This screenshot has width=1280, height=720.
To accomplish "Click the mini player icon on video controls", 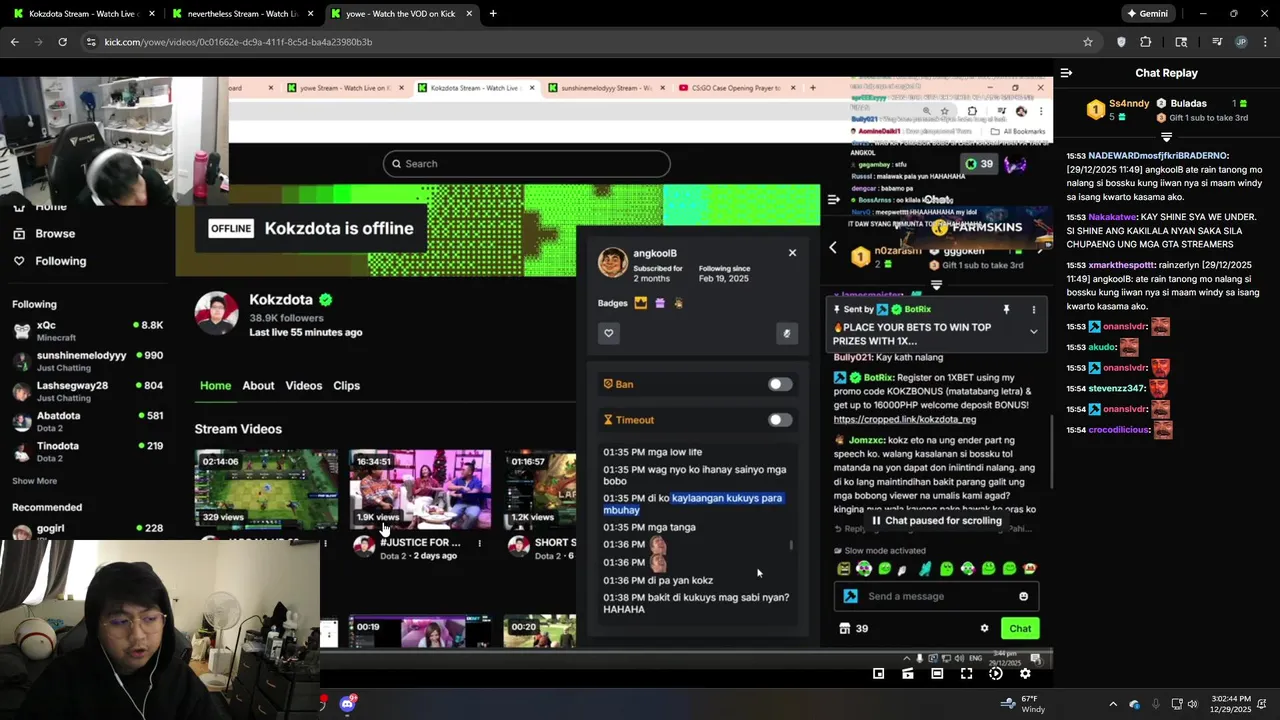I will click(878, 674).
